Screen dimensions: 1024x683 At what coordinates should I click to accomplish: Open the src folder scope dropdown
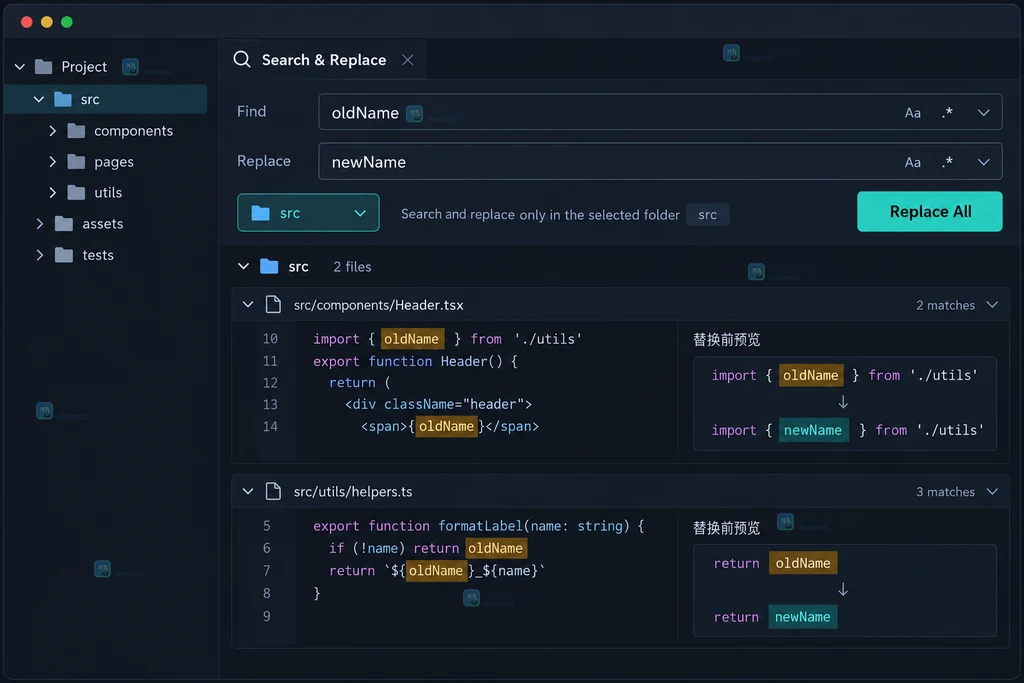308,212
